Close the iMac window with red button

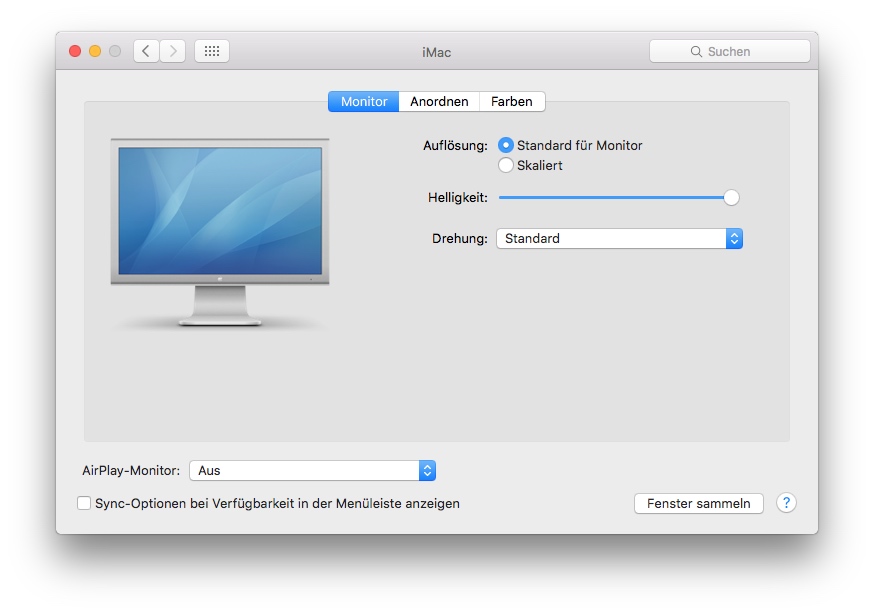click(75, 51)
